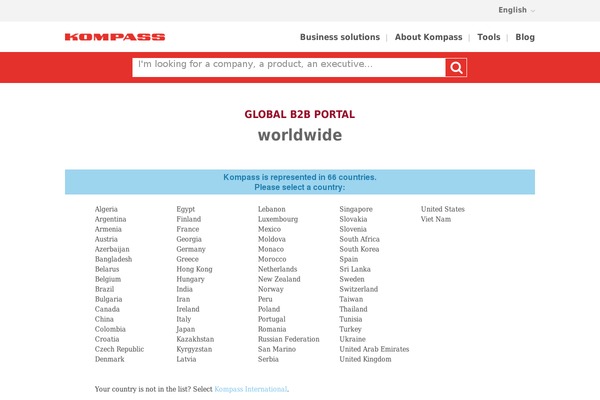Choose Kazakhstan from the list
This screenshot has height=400, width=600.
pyautogui.click(x=195, y=339)
